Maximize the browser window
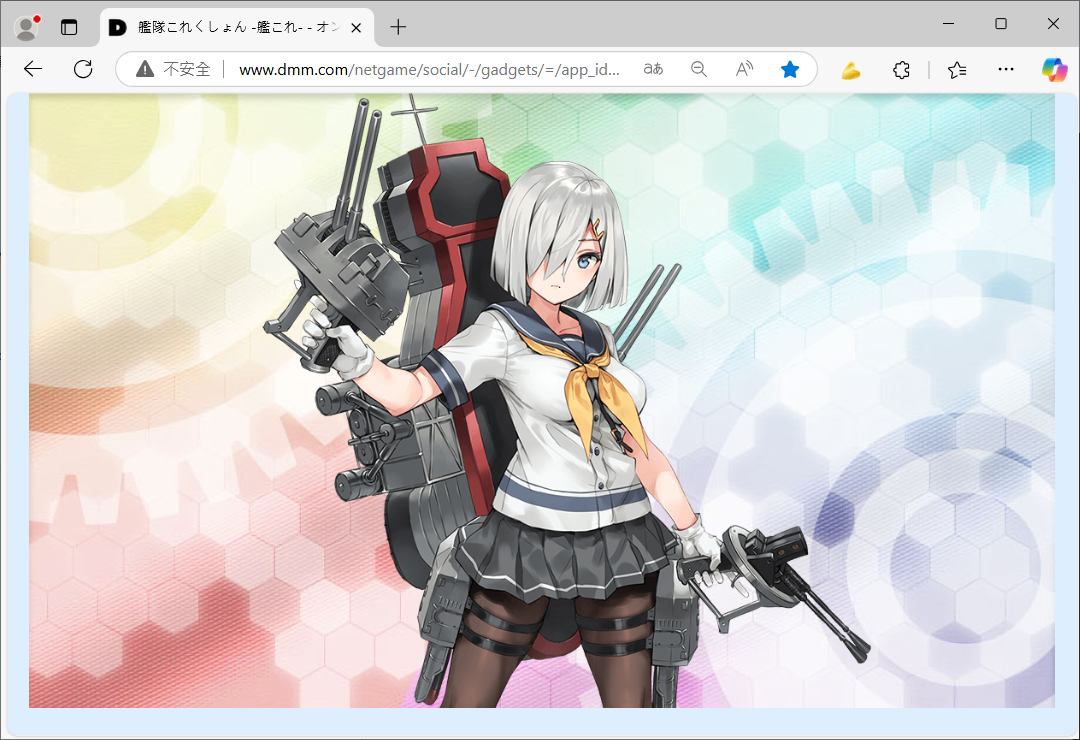Viewport: 1080px width, 740px height. click(1001, 23)
